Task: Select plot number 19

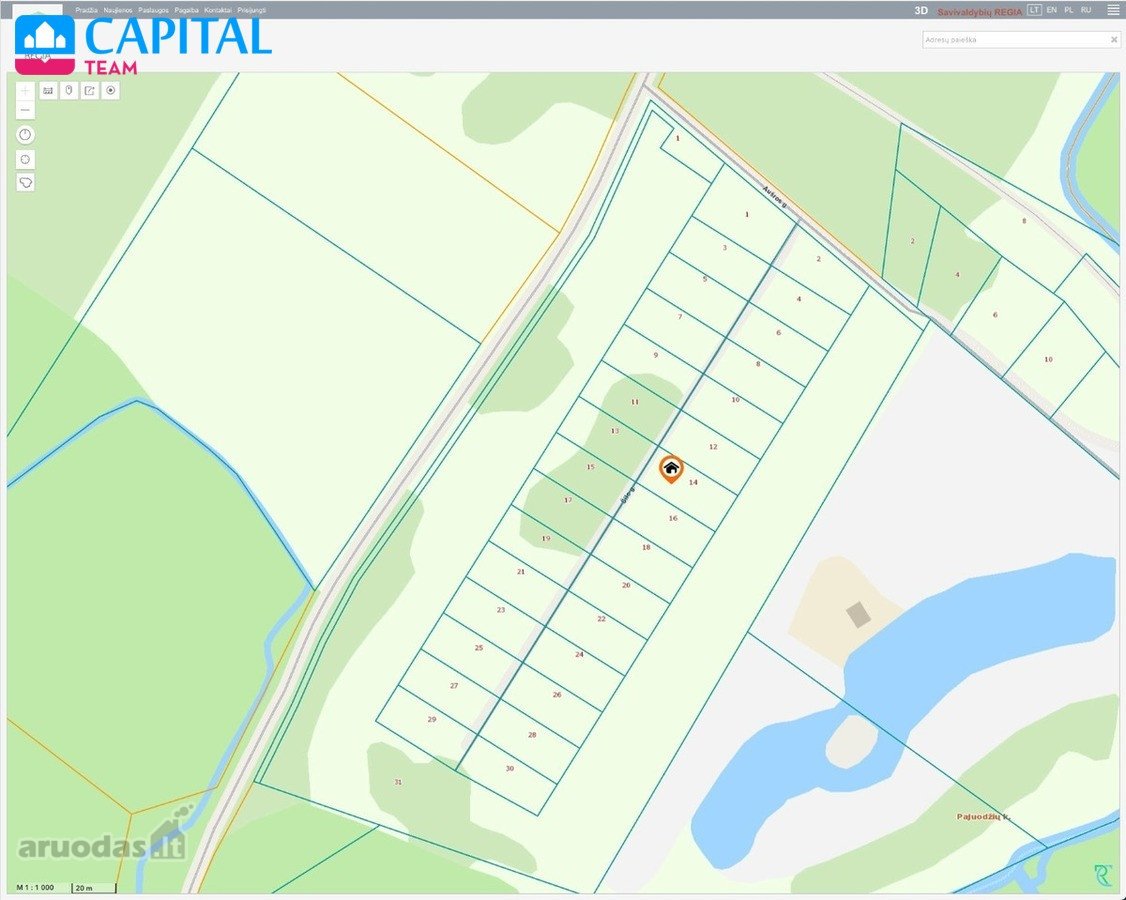Action: point(546,539)
